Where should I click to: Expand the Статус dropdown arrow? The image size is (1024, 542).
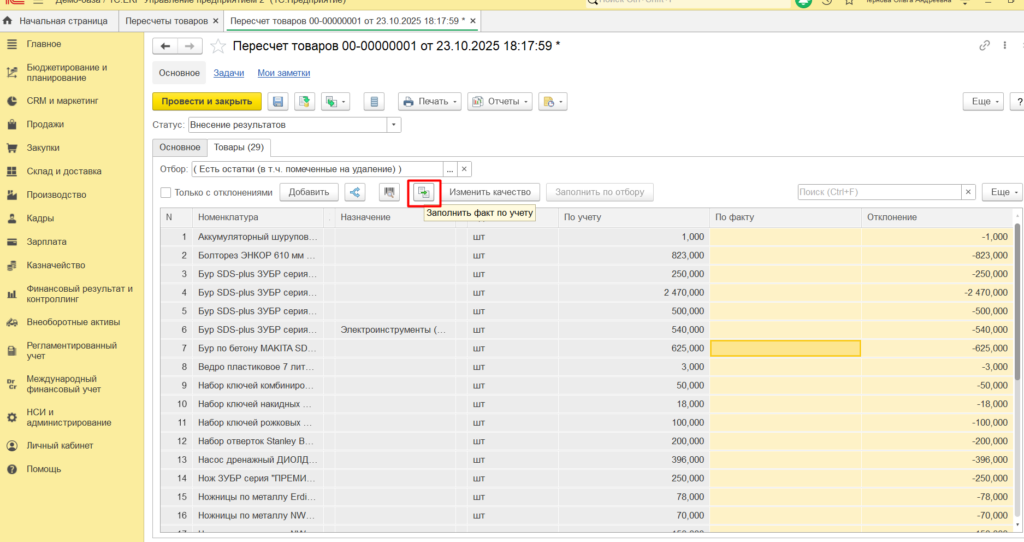[394, 125]
